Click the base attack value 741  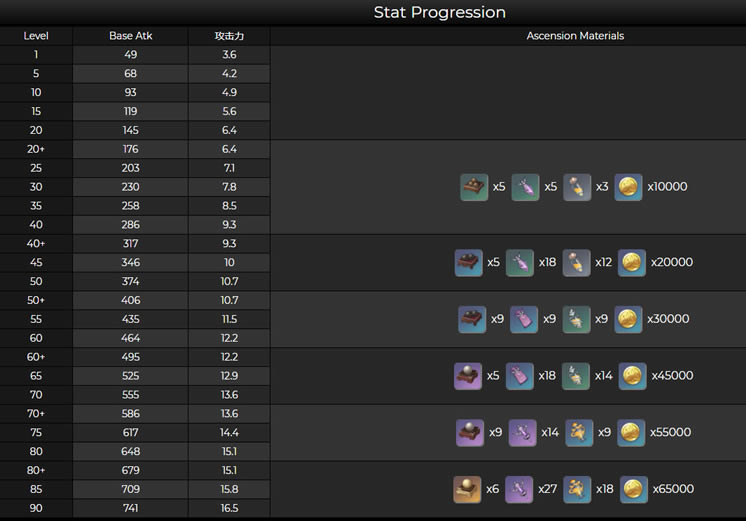tap(130, 508)
